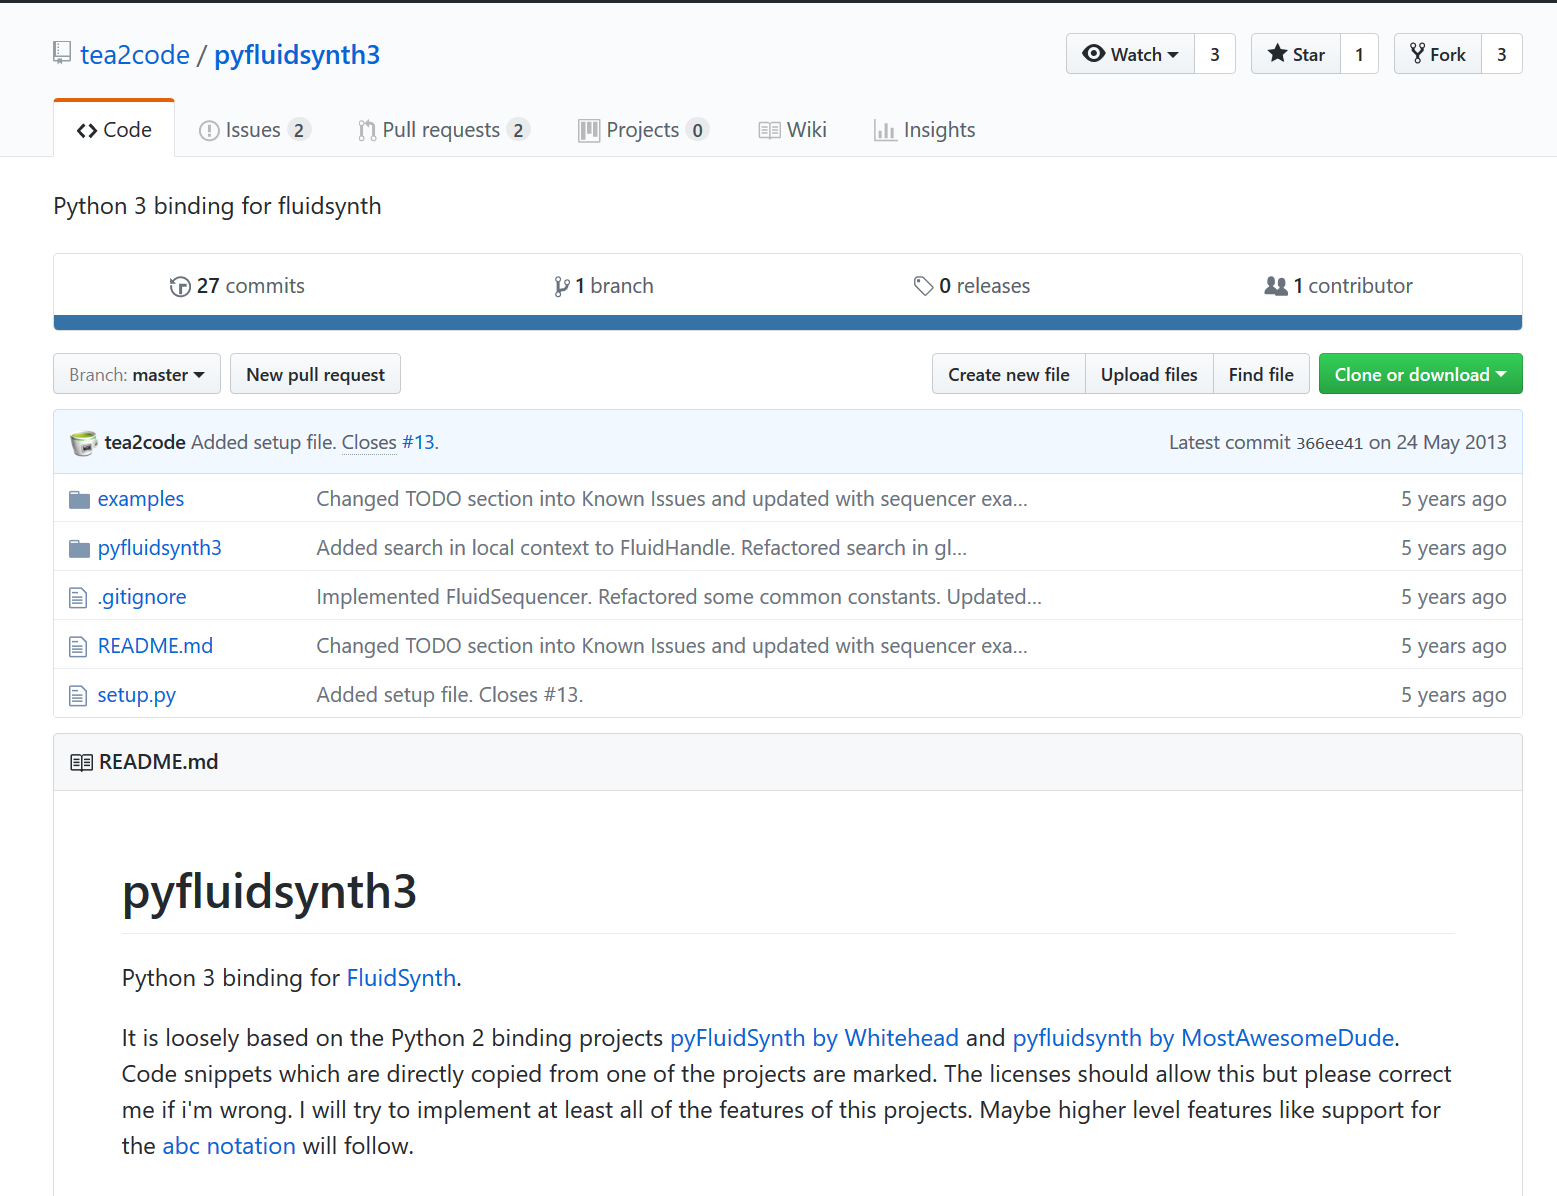Click the .gitignore file icon
The image size is (1557, 1196).
[78, 597]
